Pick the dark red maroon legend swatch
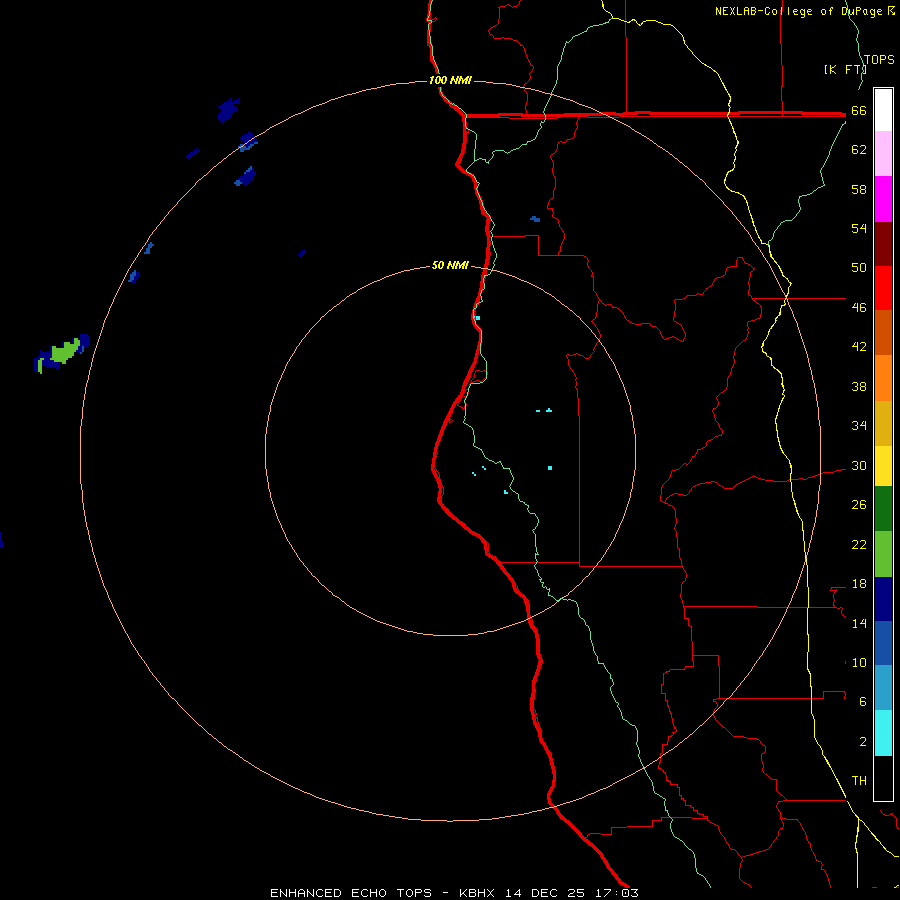 pyautogui.click(x=883, y=243)
